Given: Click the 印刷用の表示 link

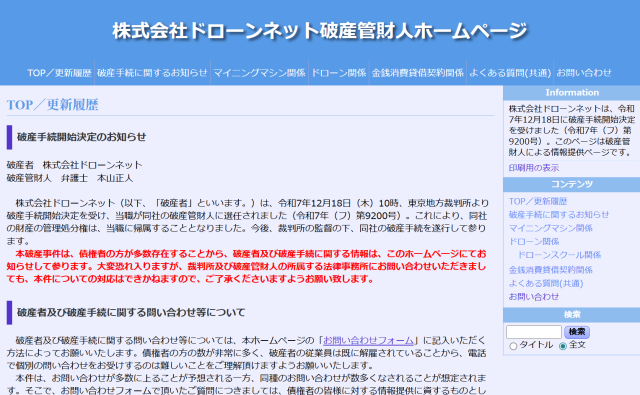Looking at the screenshot, I should [x=533, y=168].
